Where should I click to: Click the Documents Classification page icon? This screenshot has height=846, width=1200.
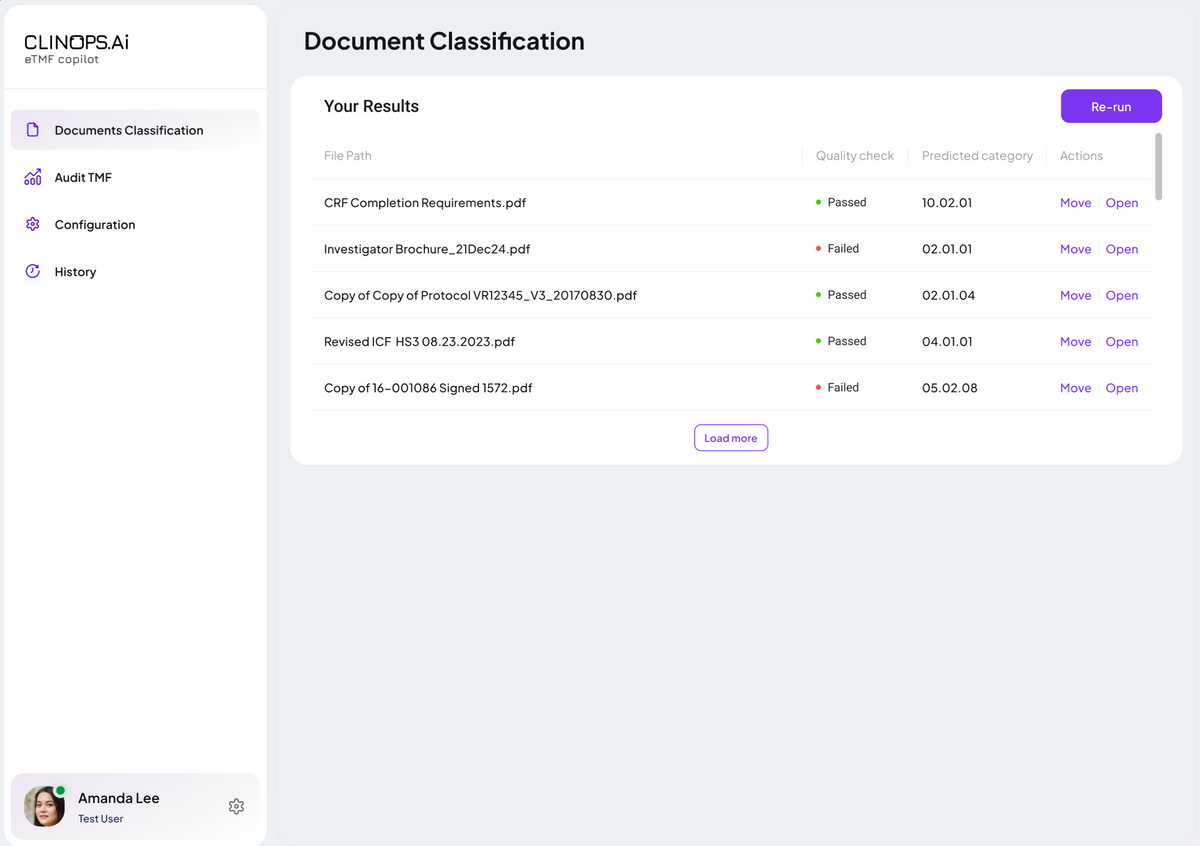point(33,130)
